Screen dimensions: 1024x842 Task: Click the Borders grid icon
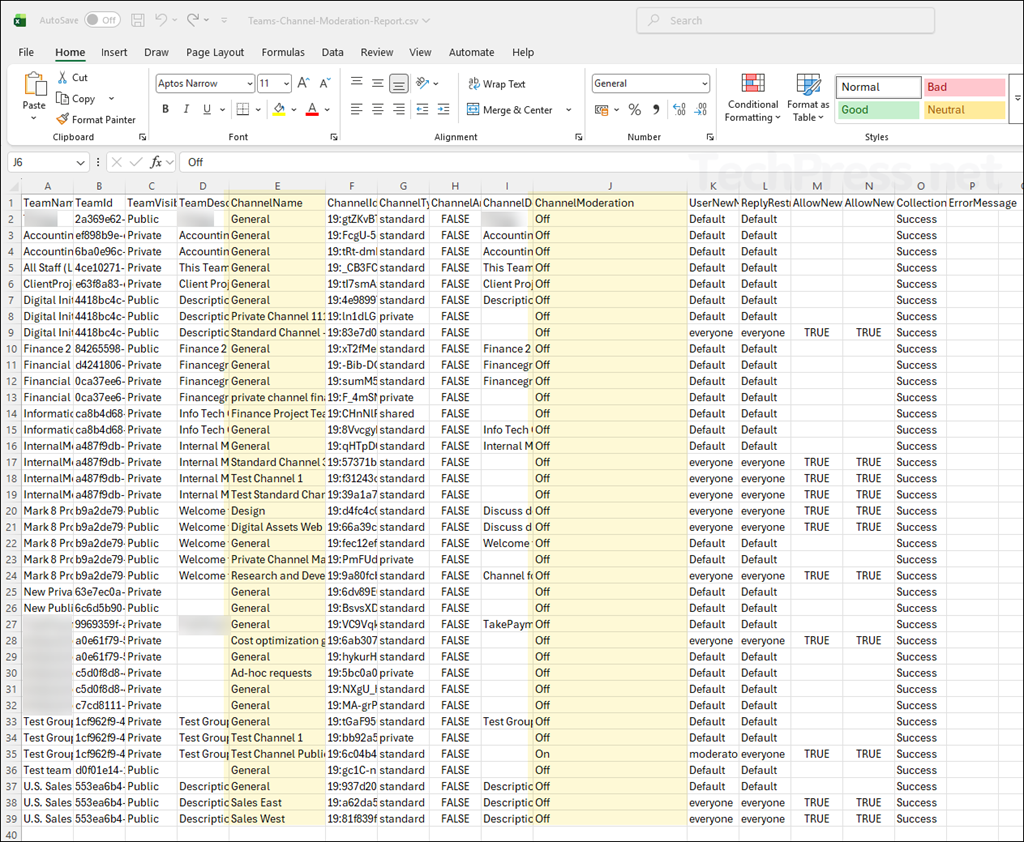[243, 109]
